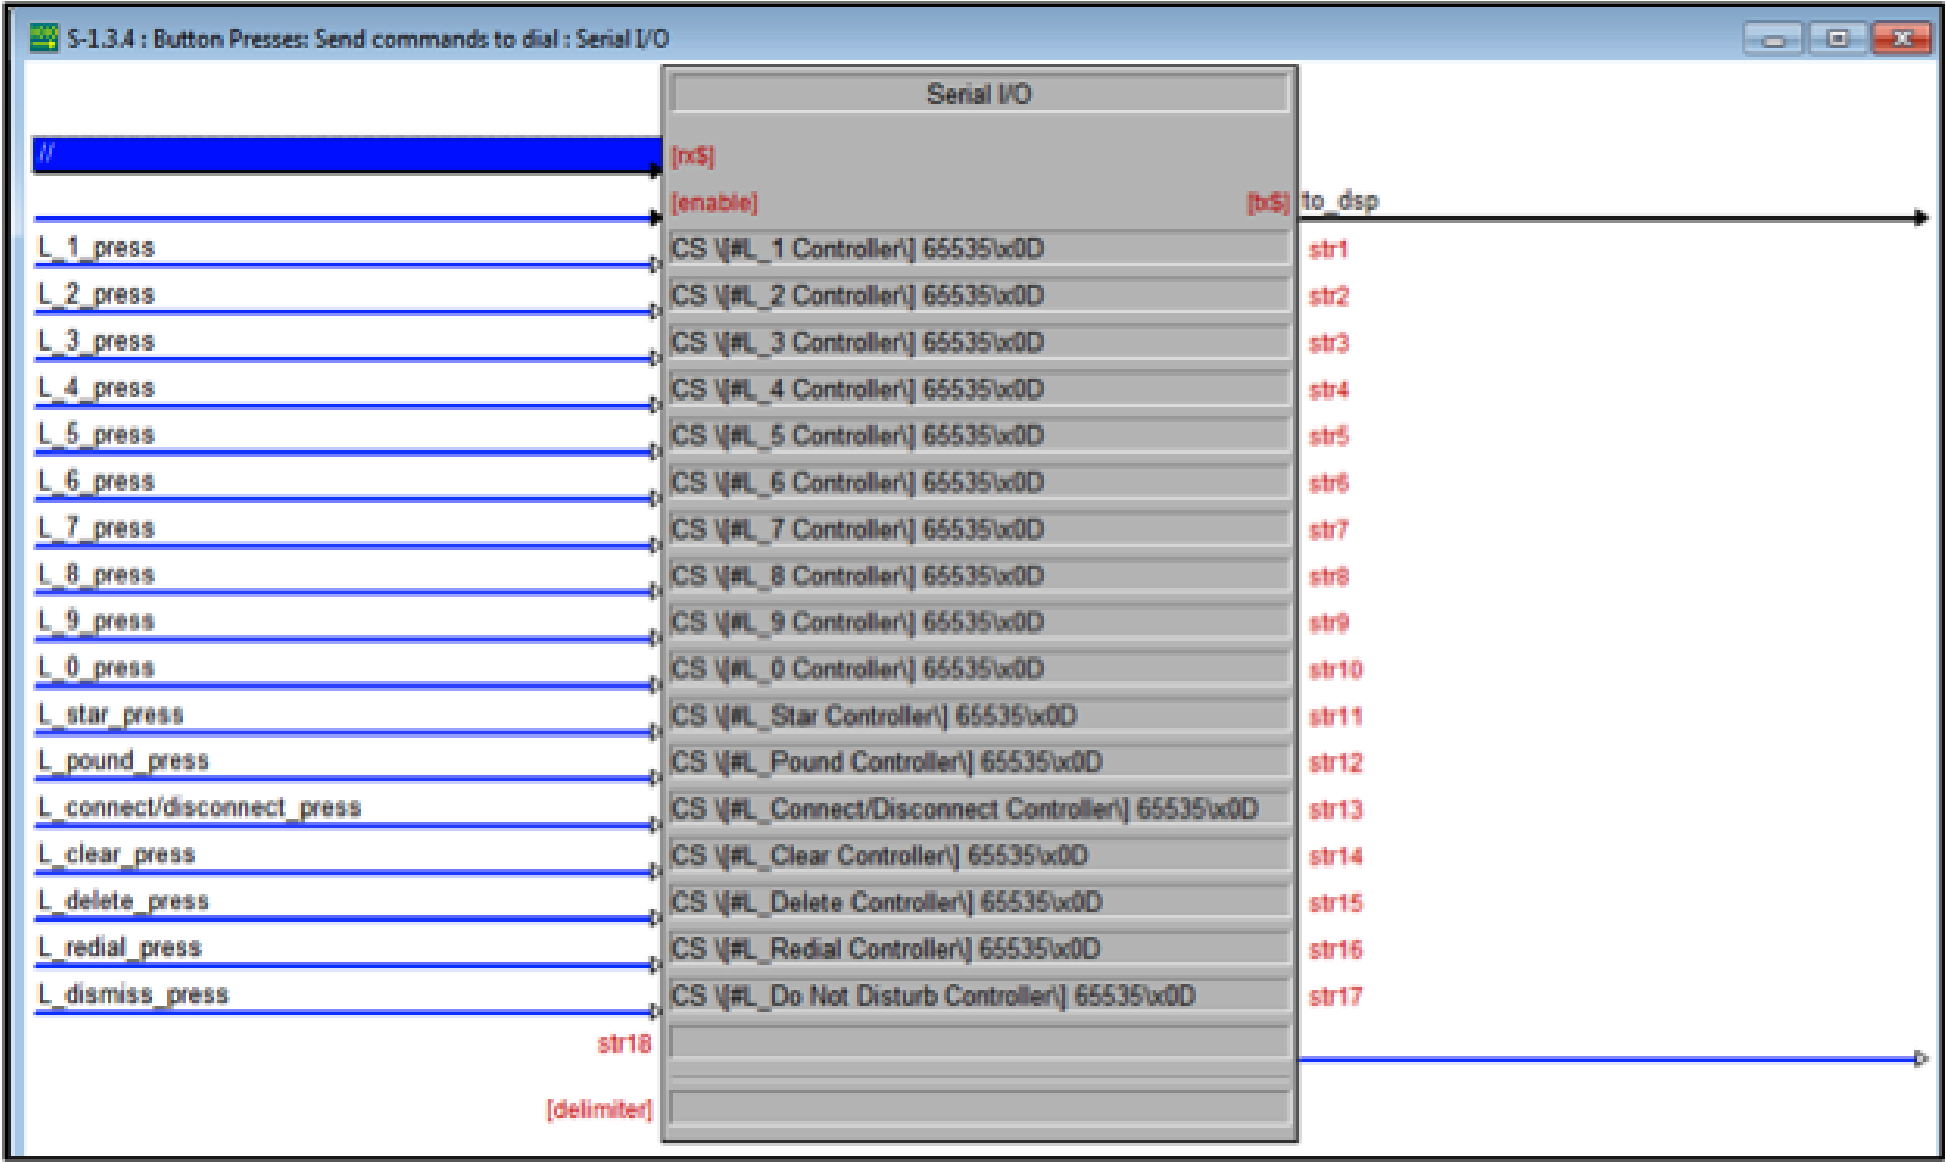Edit the CS L_1 Controller command string field

pyautogui.click(x=978, y=249)
